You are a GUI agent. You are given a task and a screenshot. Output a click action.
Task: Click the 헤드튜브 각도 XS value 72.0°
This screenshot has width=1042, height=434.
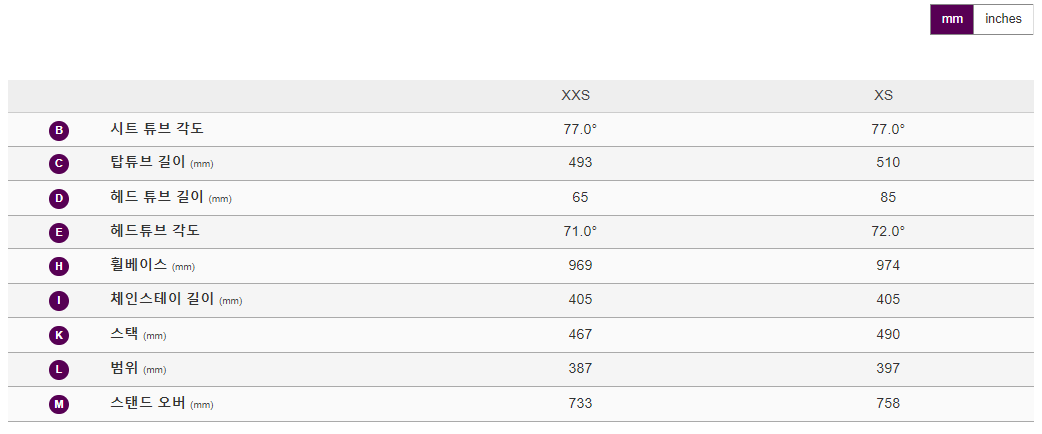(888, 231)
